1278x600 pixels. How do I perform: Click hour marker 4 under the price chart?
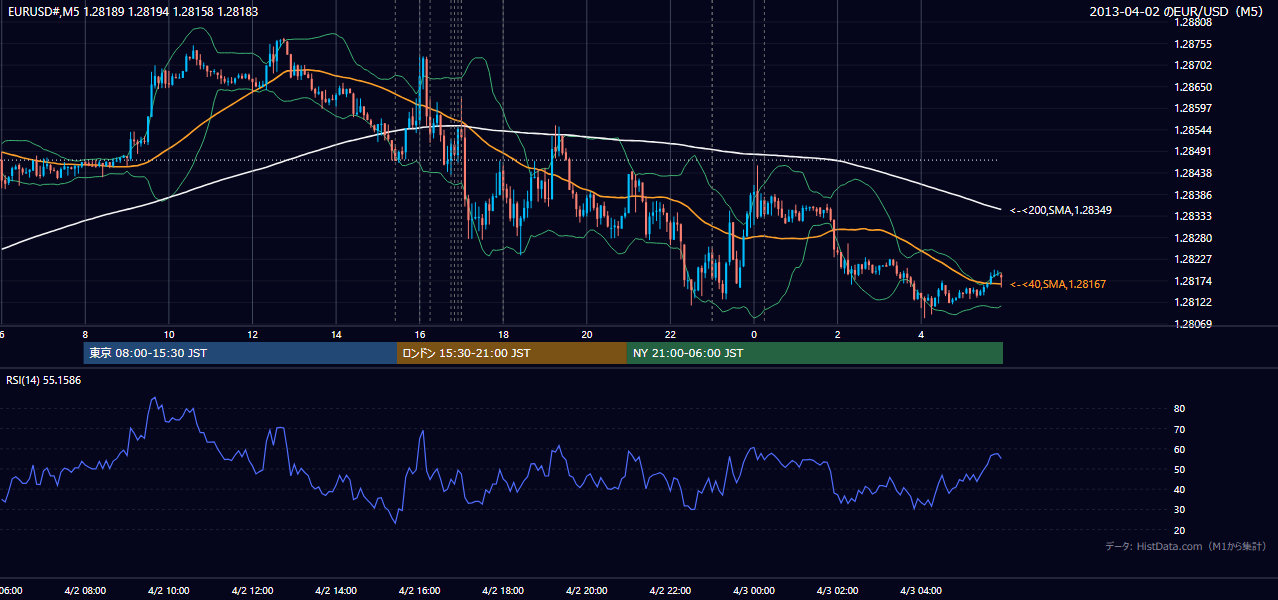921,335
